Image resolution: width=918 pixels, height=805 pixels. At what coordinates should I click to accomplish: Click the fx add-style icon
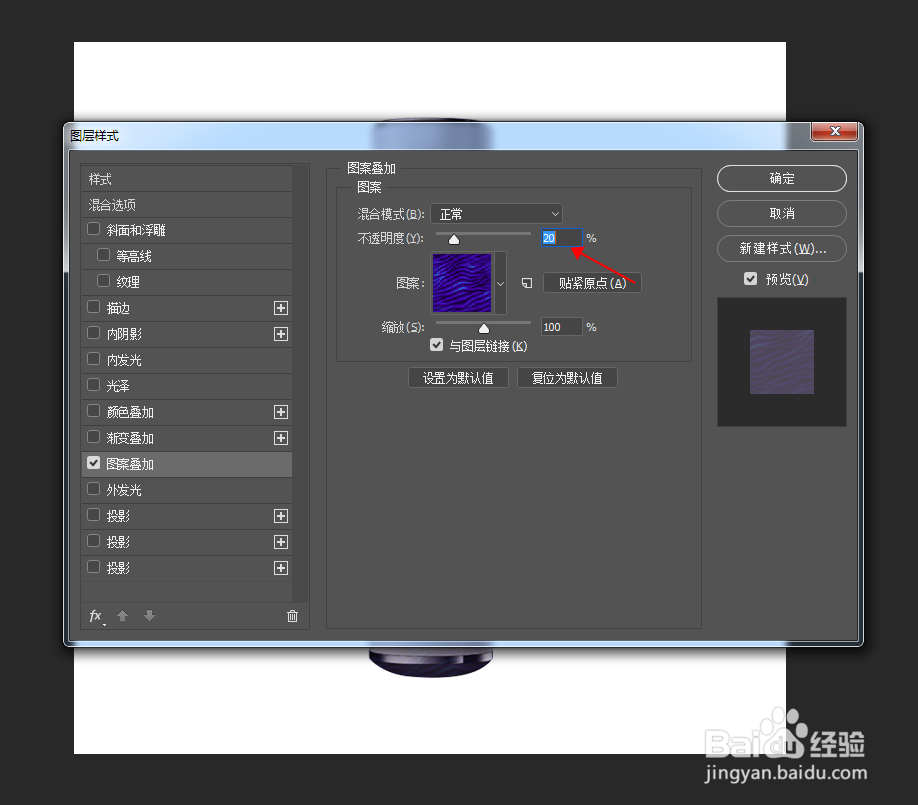[96, 616]
